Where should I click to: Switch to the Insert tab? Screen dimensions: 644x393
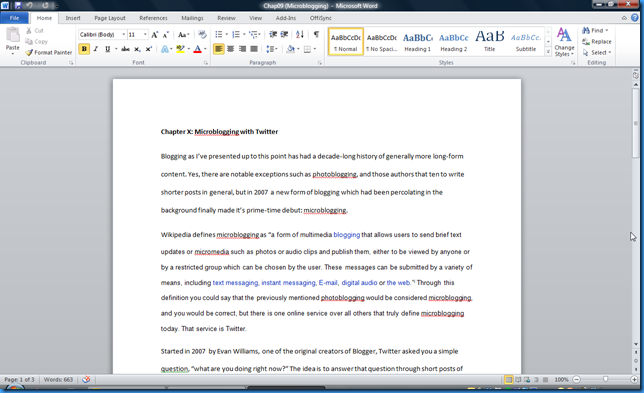click(x=73, y=18)
